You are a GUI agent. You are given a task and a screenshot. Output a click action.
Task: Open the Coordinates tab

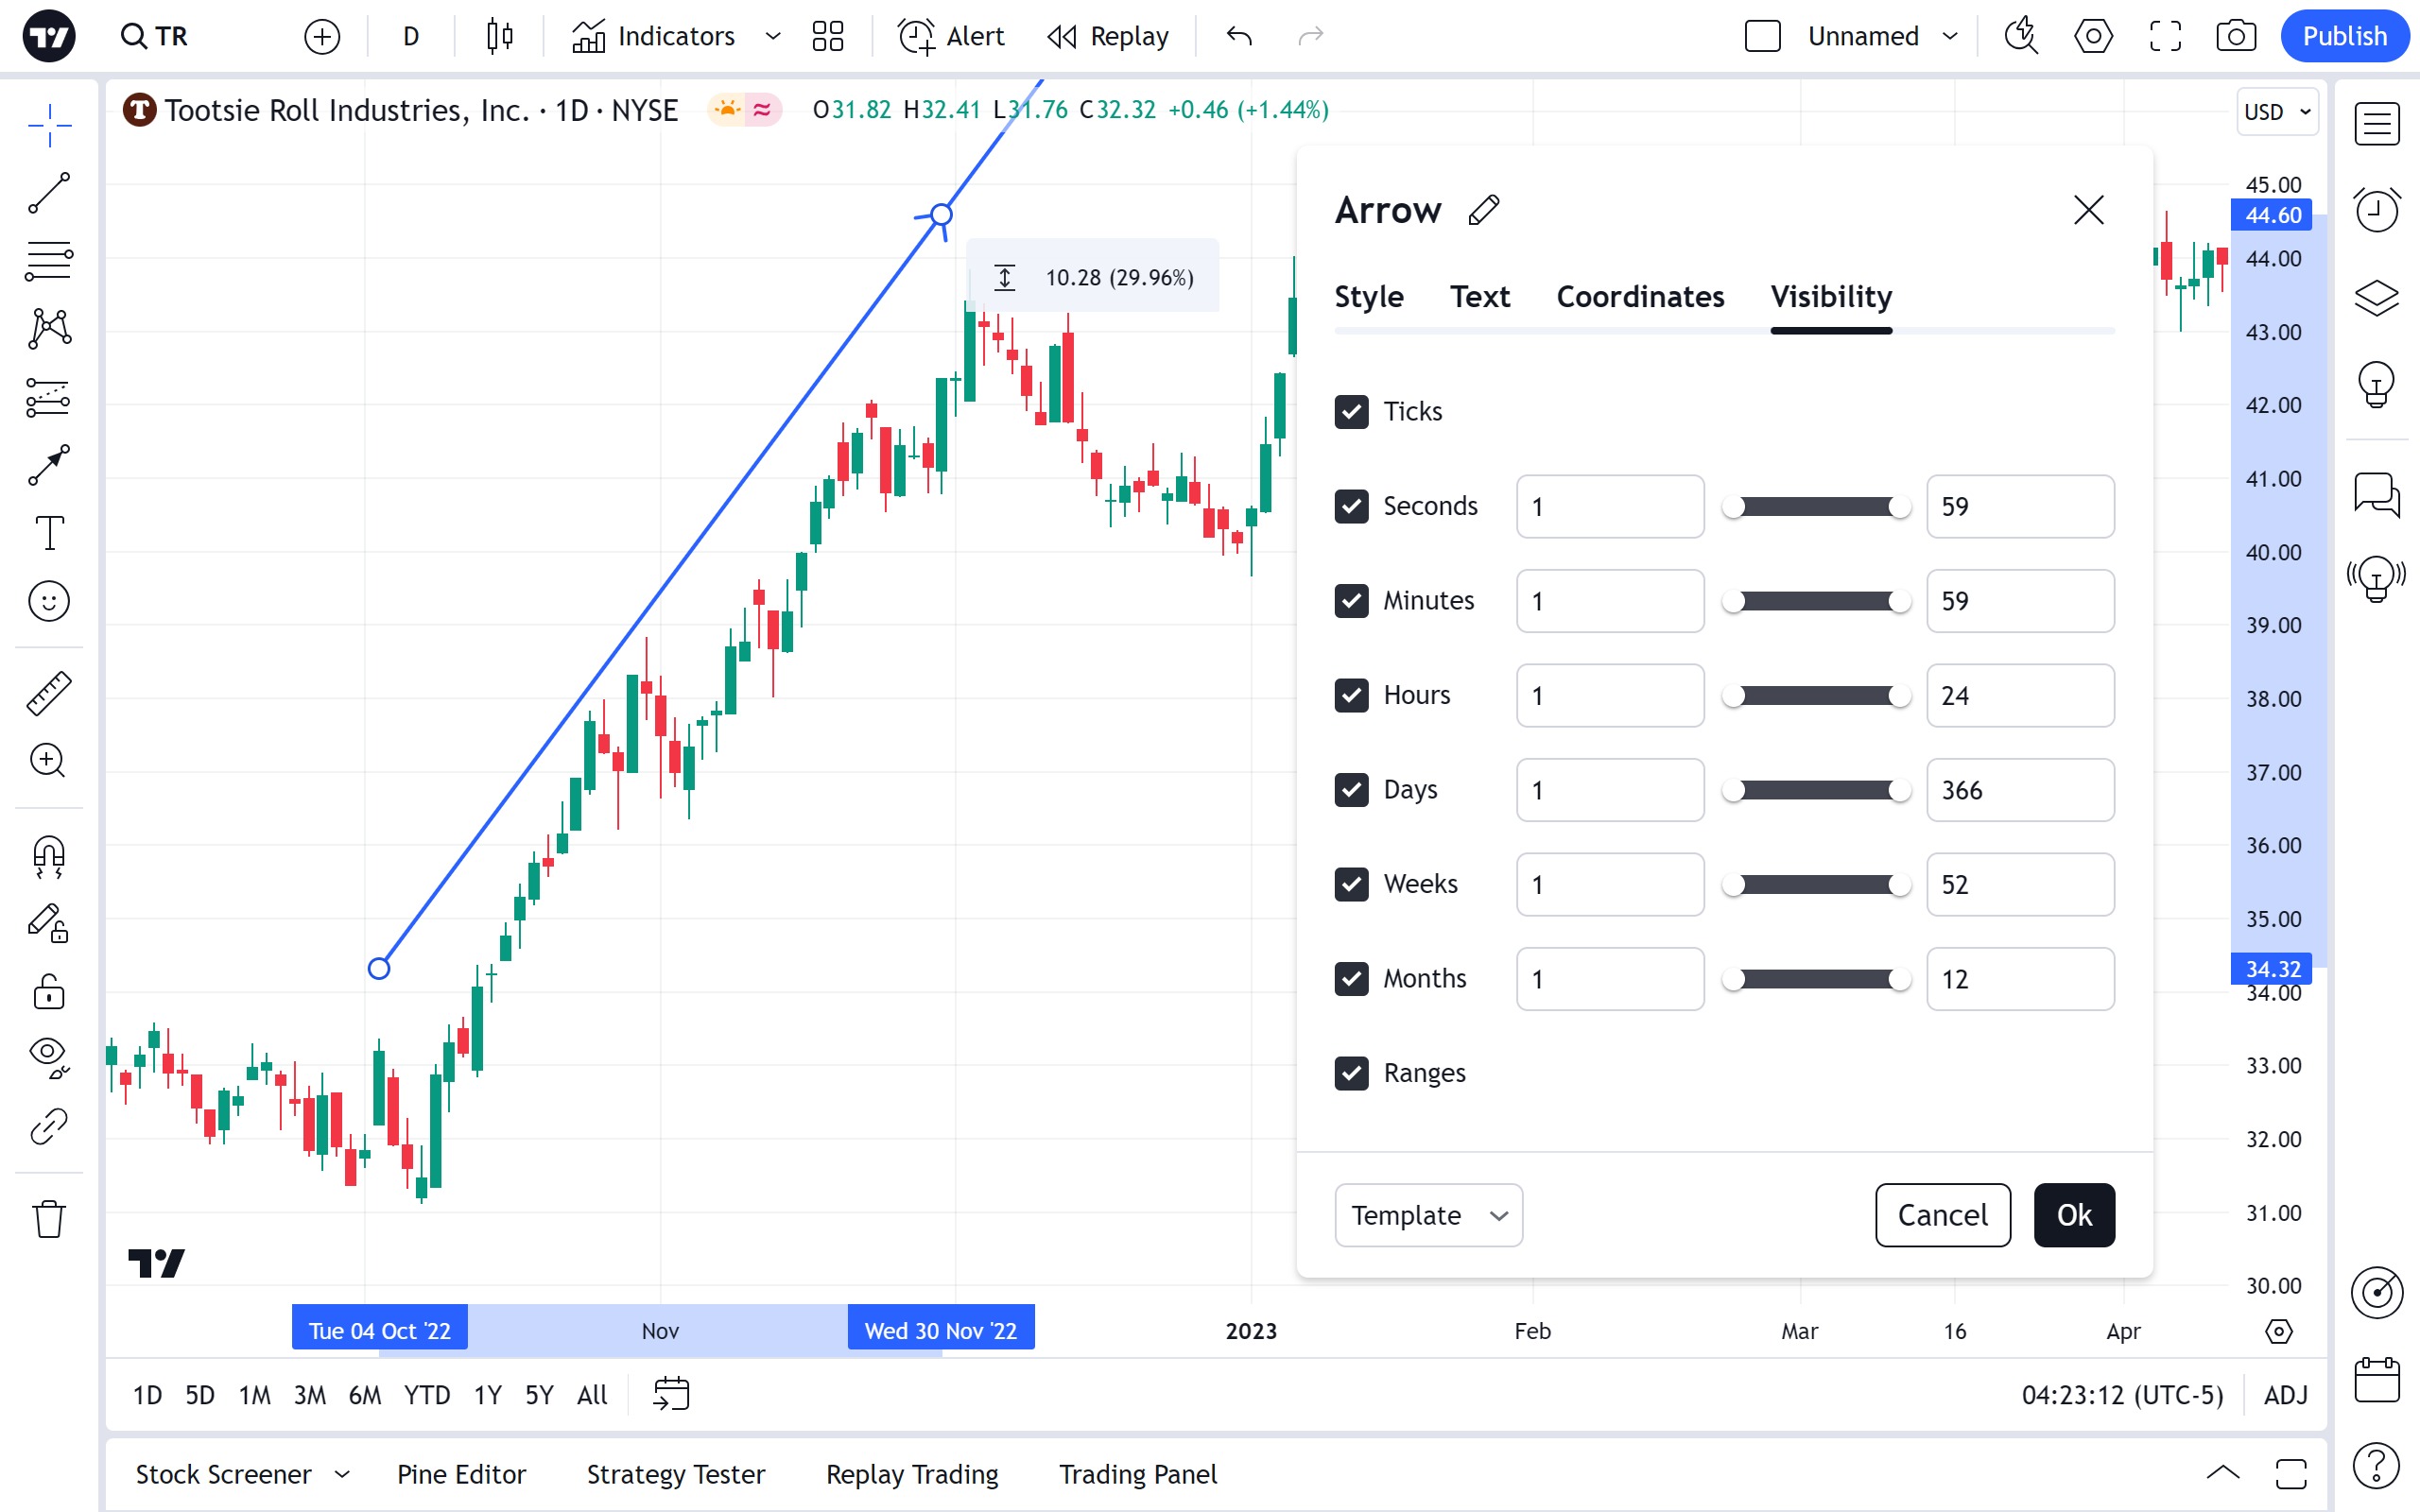1640,297
